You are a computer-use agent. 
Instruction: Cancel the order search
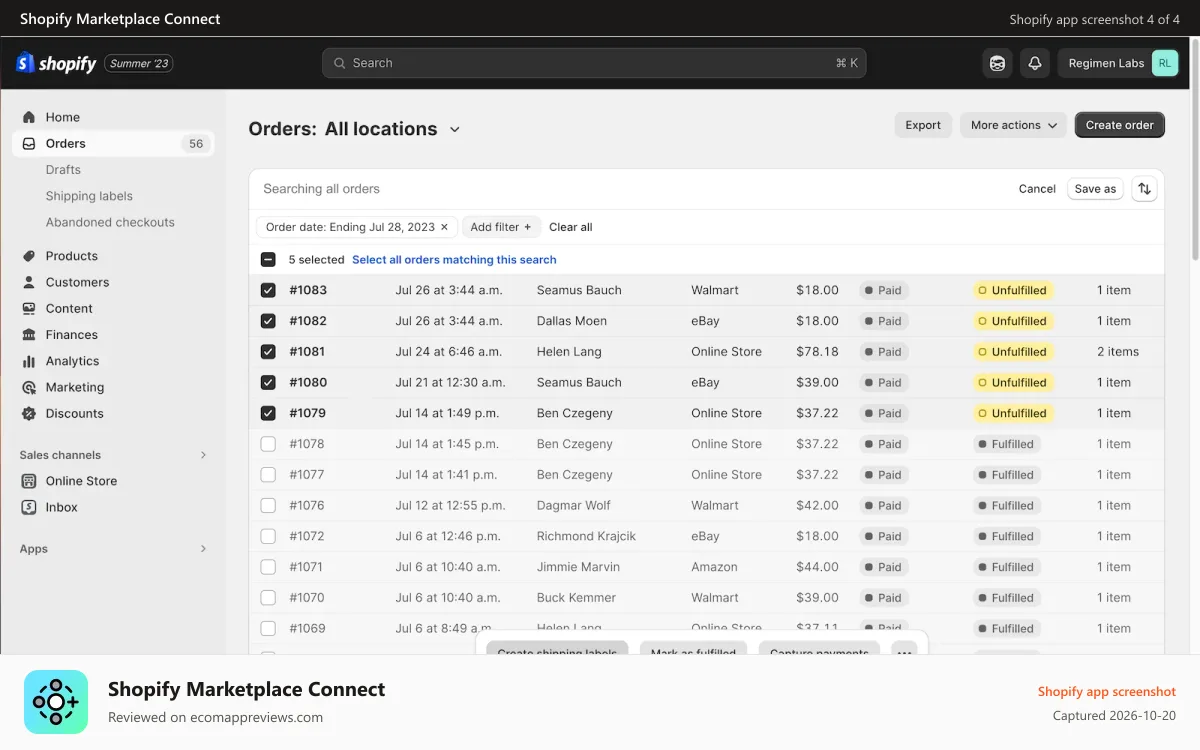click(x=1037, y=189)
